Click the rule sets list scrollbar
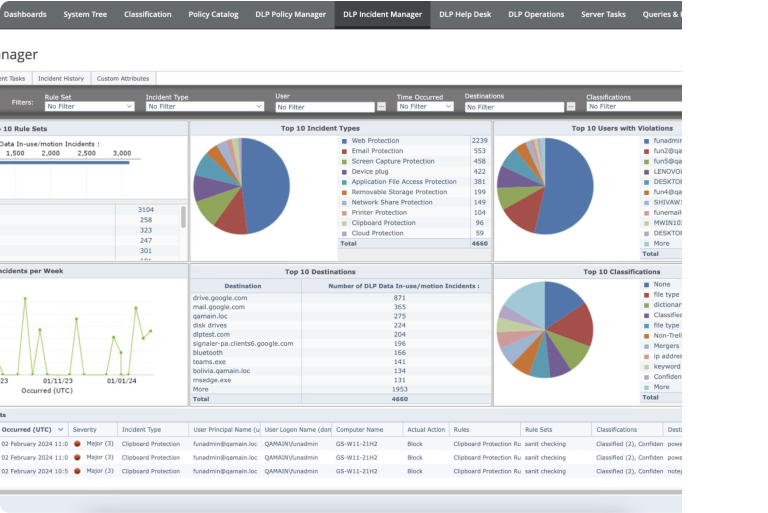The image size is (768, 513). pyautogui.click(x=183, y=217)
